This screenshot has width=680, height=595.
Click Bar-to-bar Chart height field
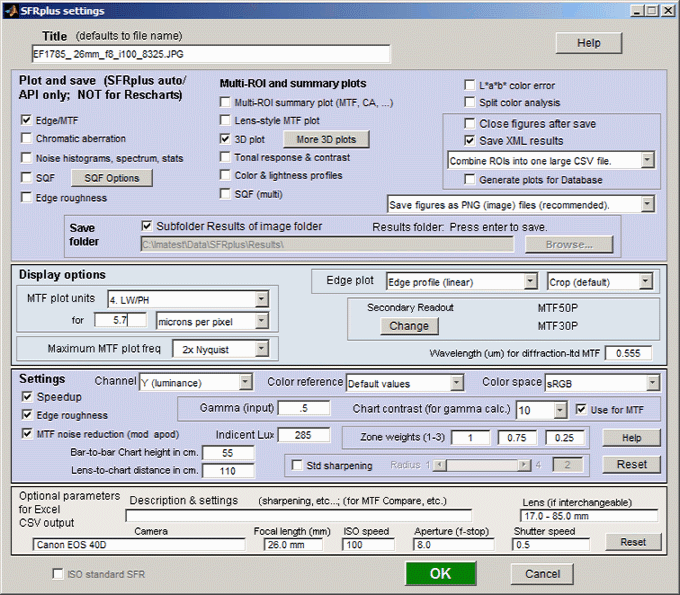click(228, 453)
